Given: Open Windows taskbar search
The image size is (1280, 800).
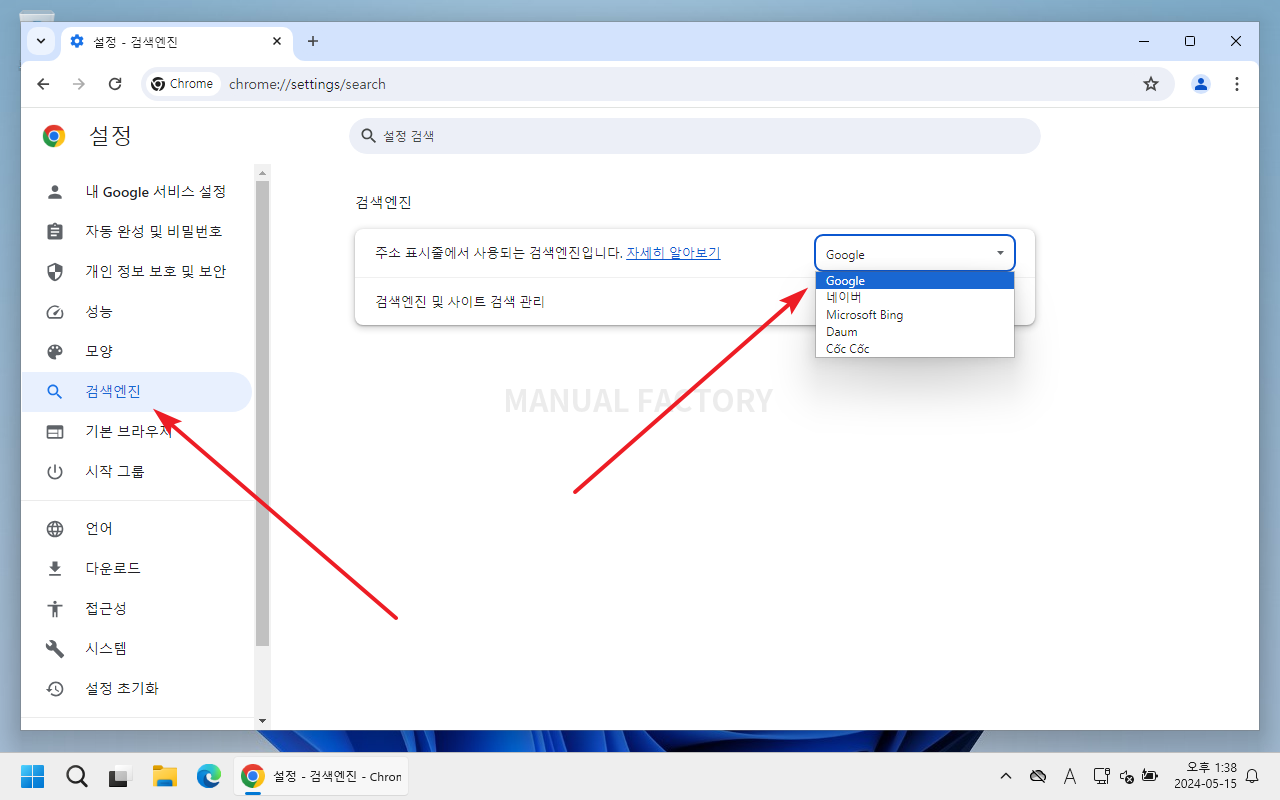Looking at the screenshot, I should pos(77,776).
